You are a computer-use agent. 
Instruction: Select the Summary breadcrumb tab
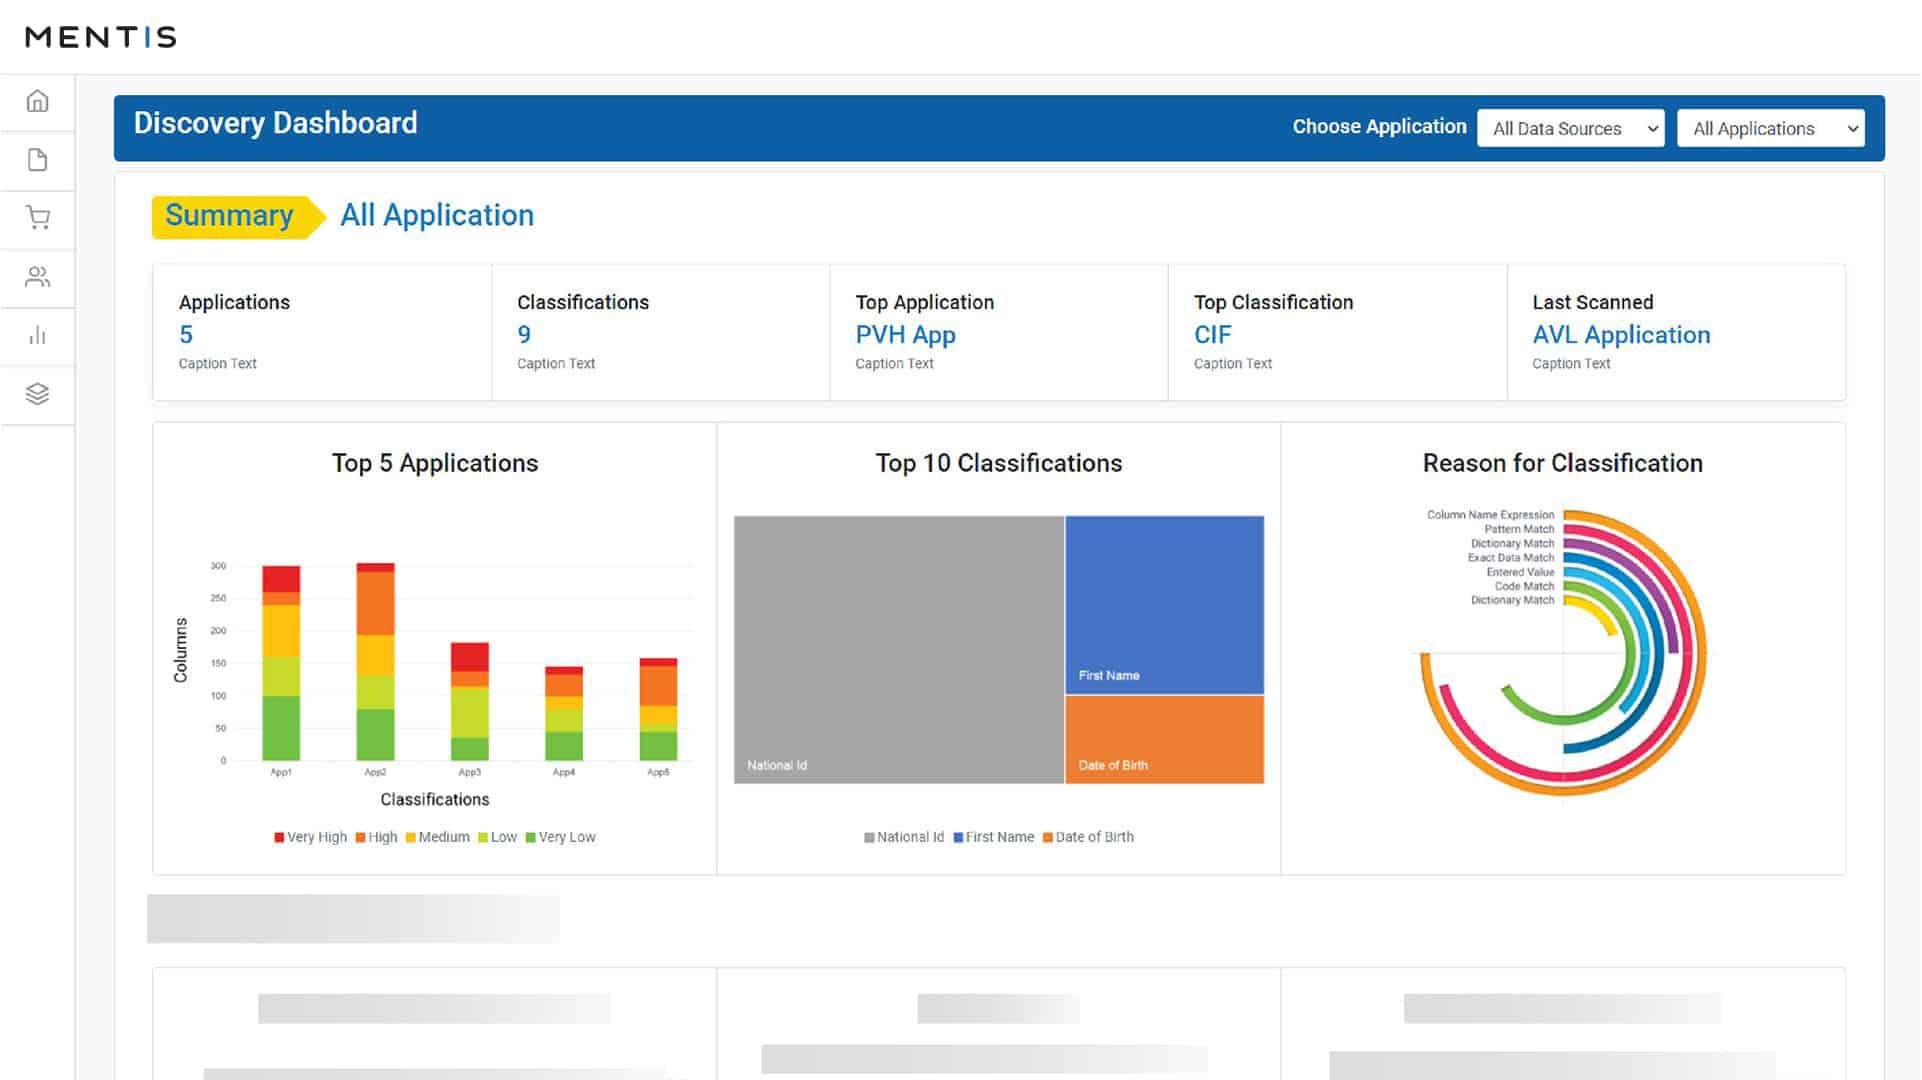[230, 216]
